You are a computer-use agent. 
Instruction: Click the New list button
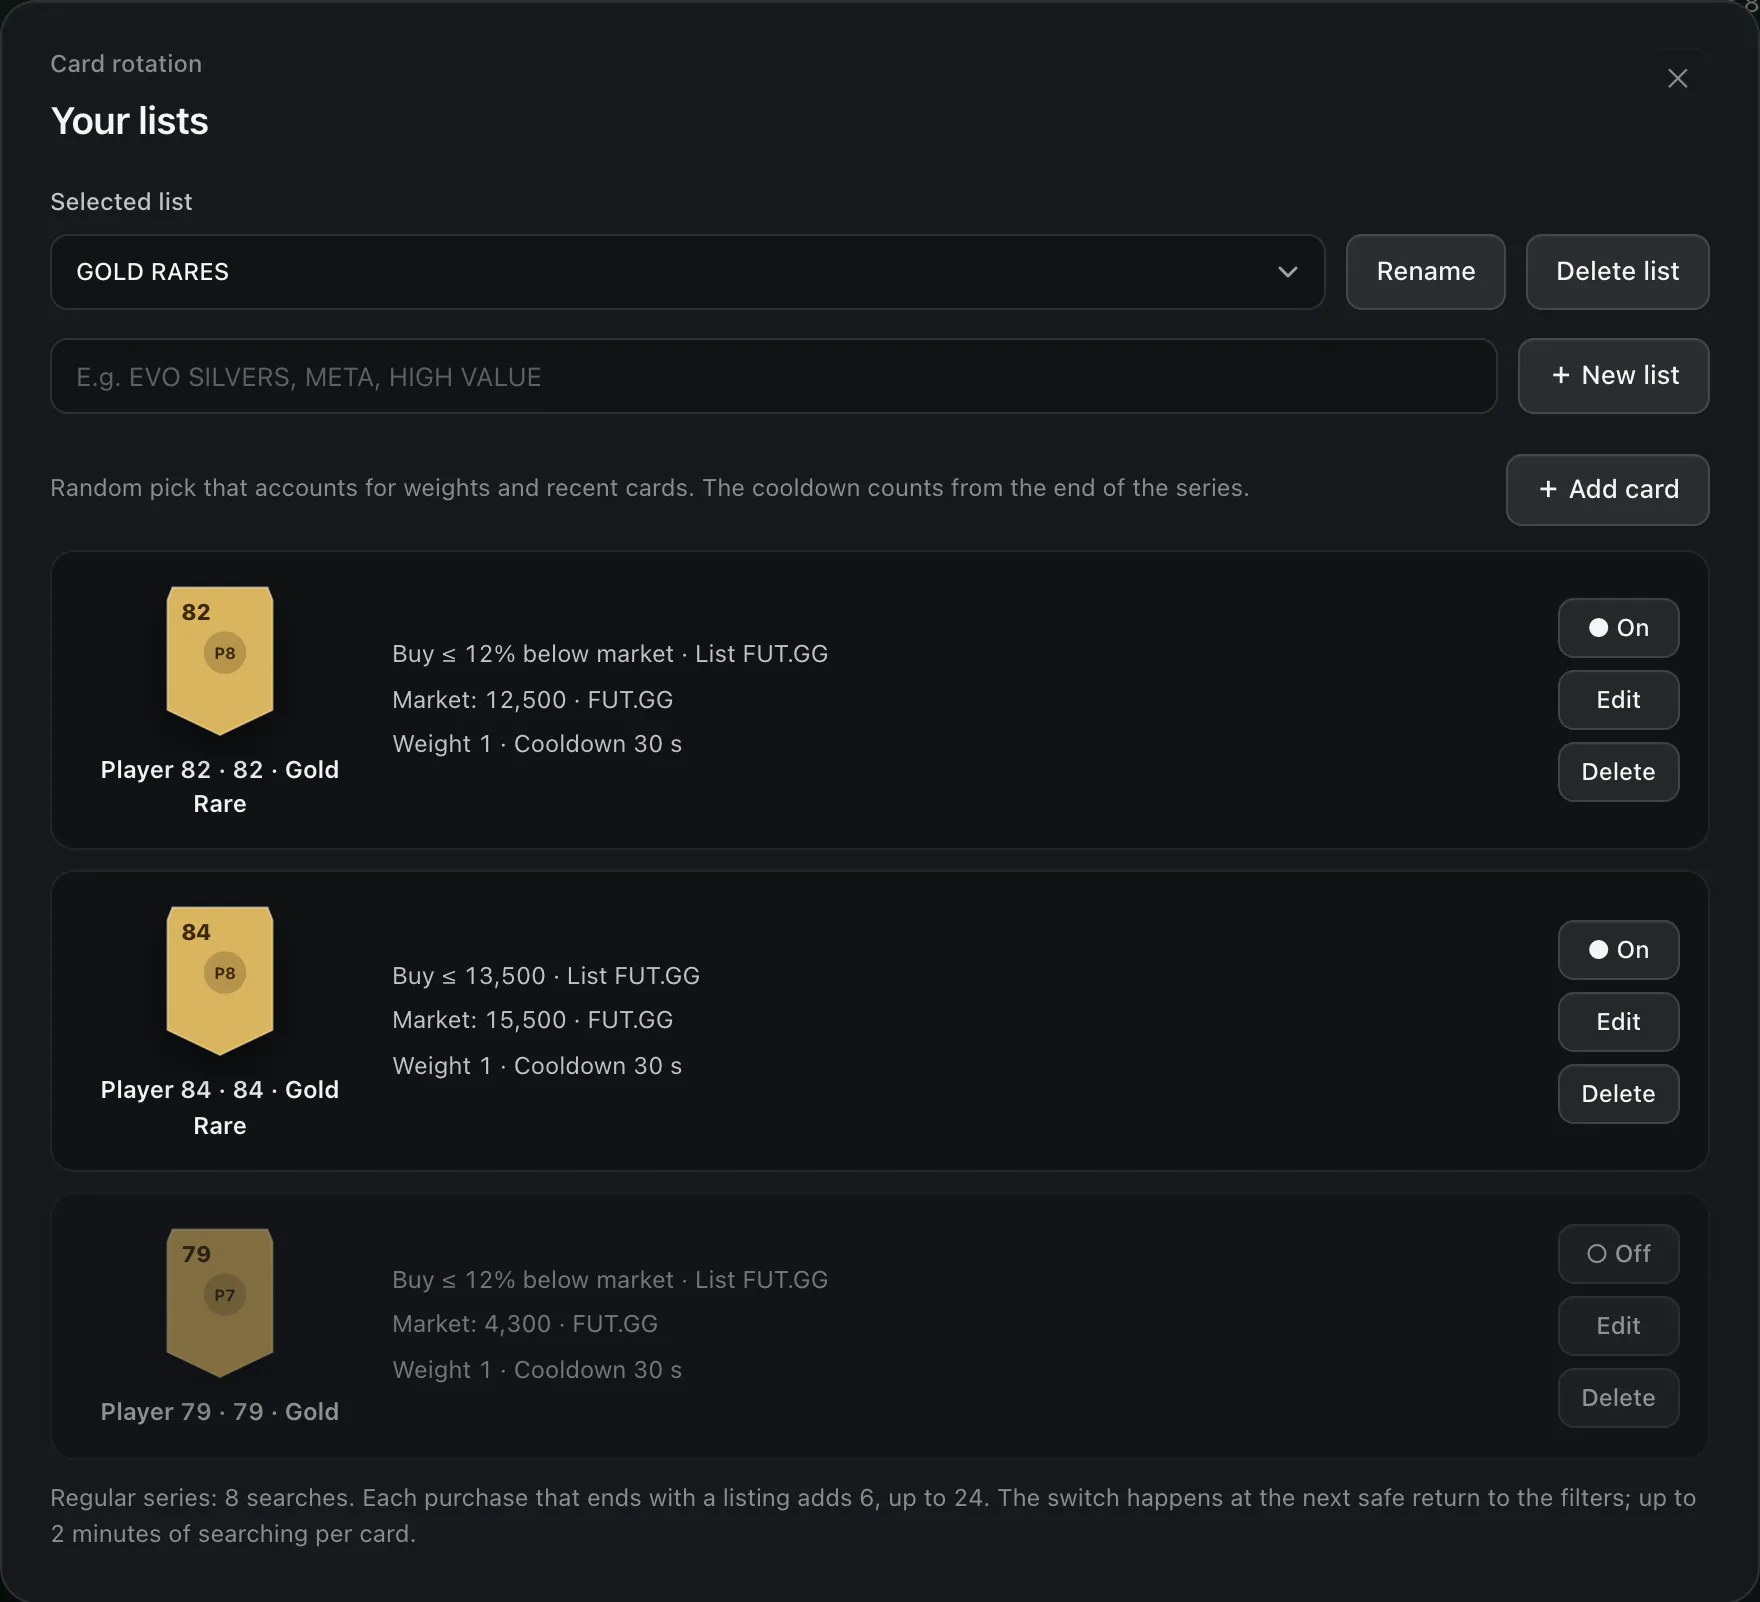click(x=1613, y=376)
